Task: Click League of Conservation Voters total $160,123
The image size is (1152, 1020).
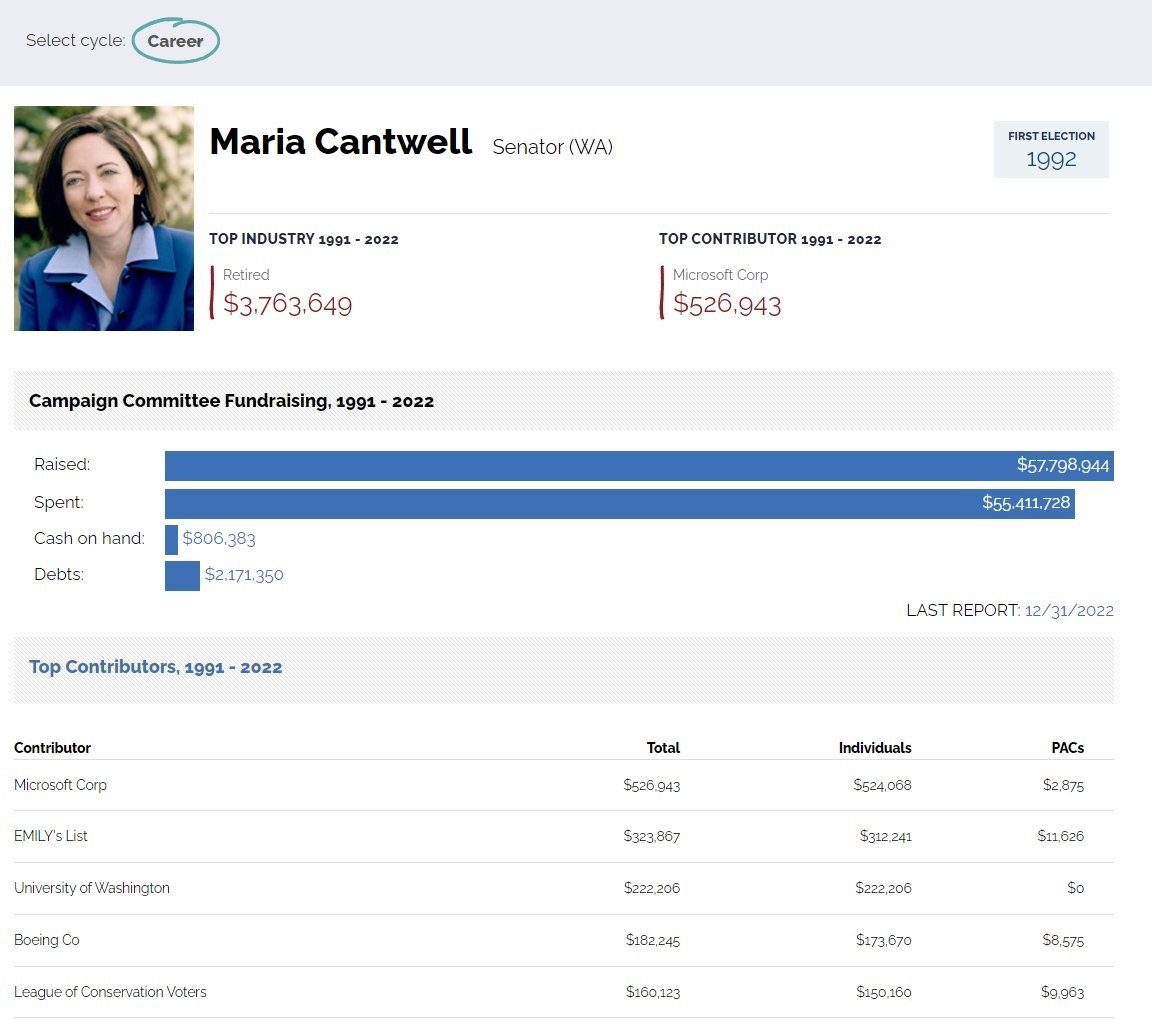Action: pos(652,993)
